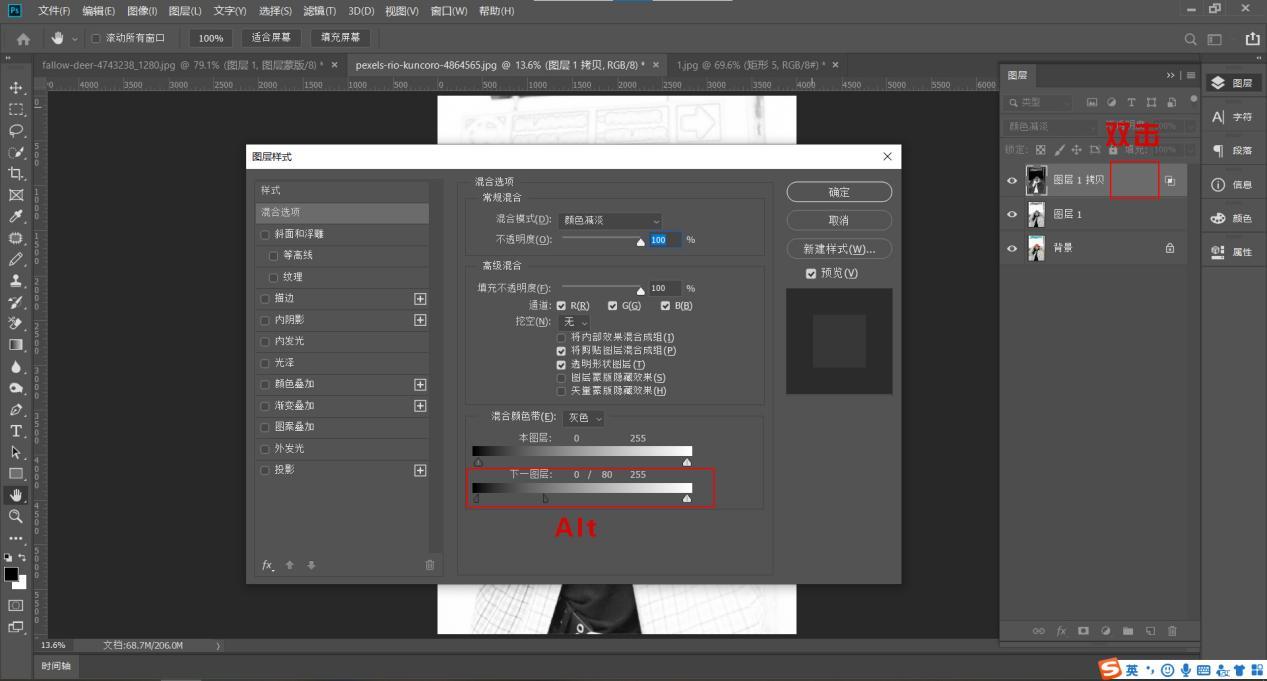Click the 不透明度 slider handle
The width and height of the screenshot is (1267, 681).
pos(641,242)
